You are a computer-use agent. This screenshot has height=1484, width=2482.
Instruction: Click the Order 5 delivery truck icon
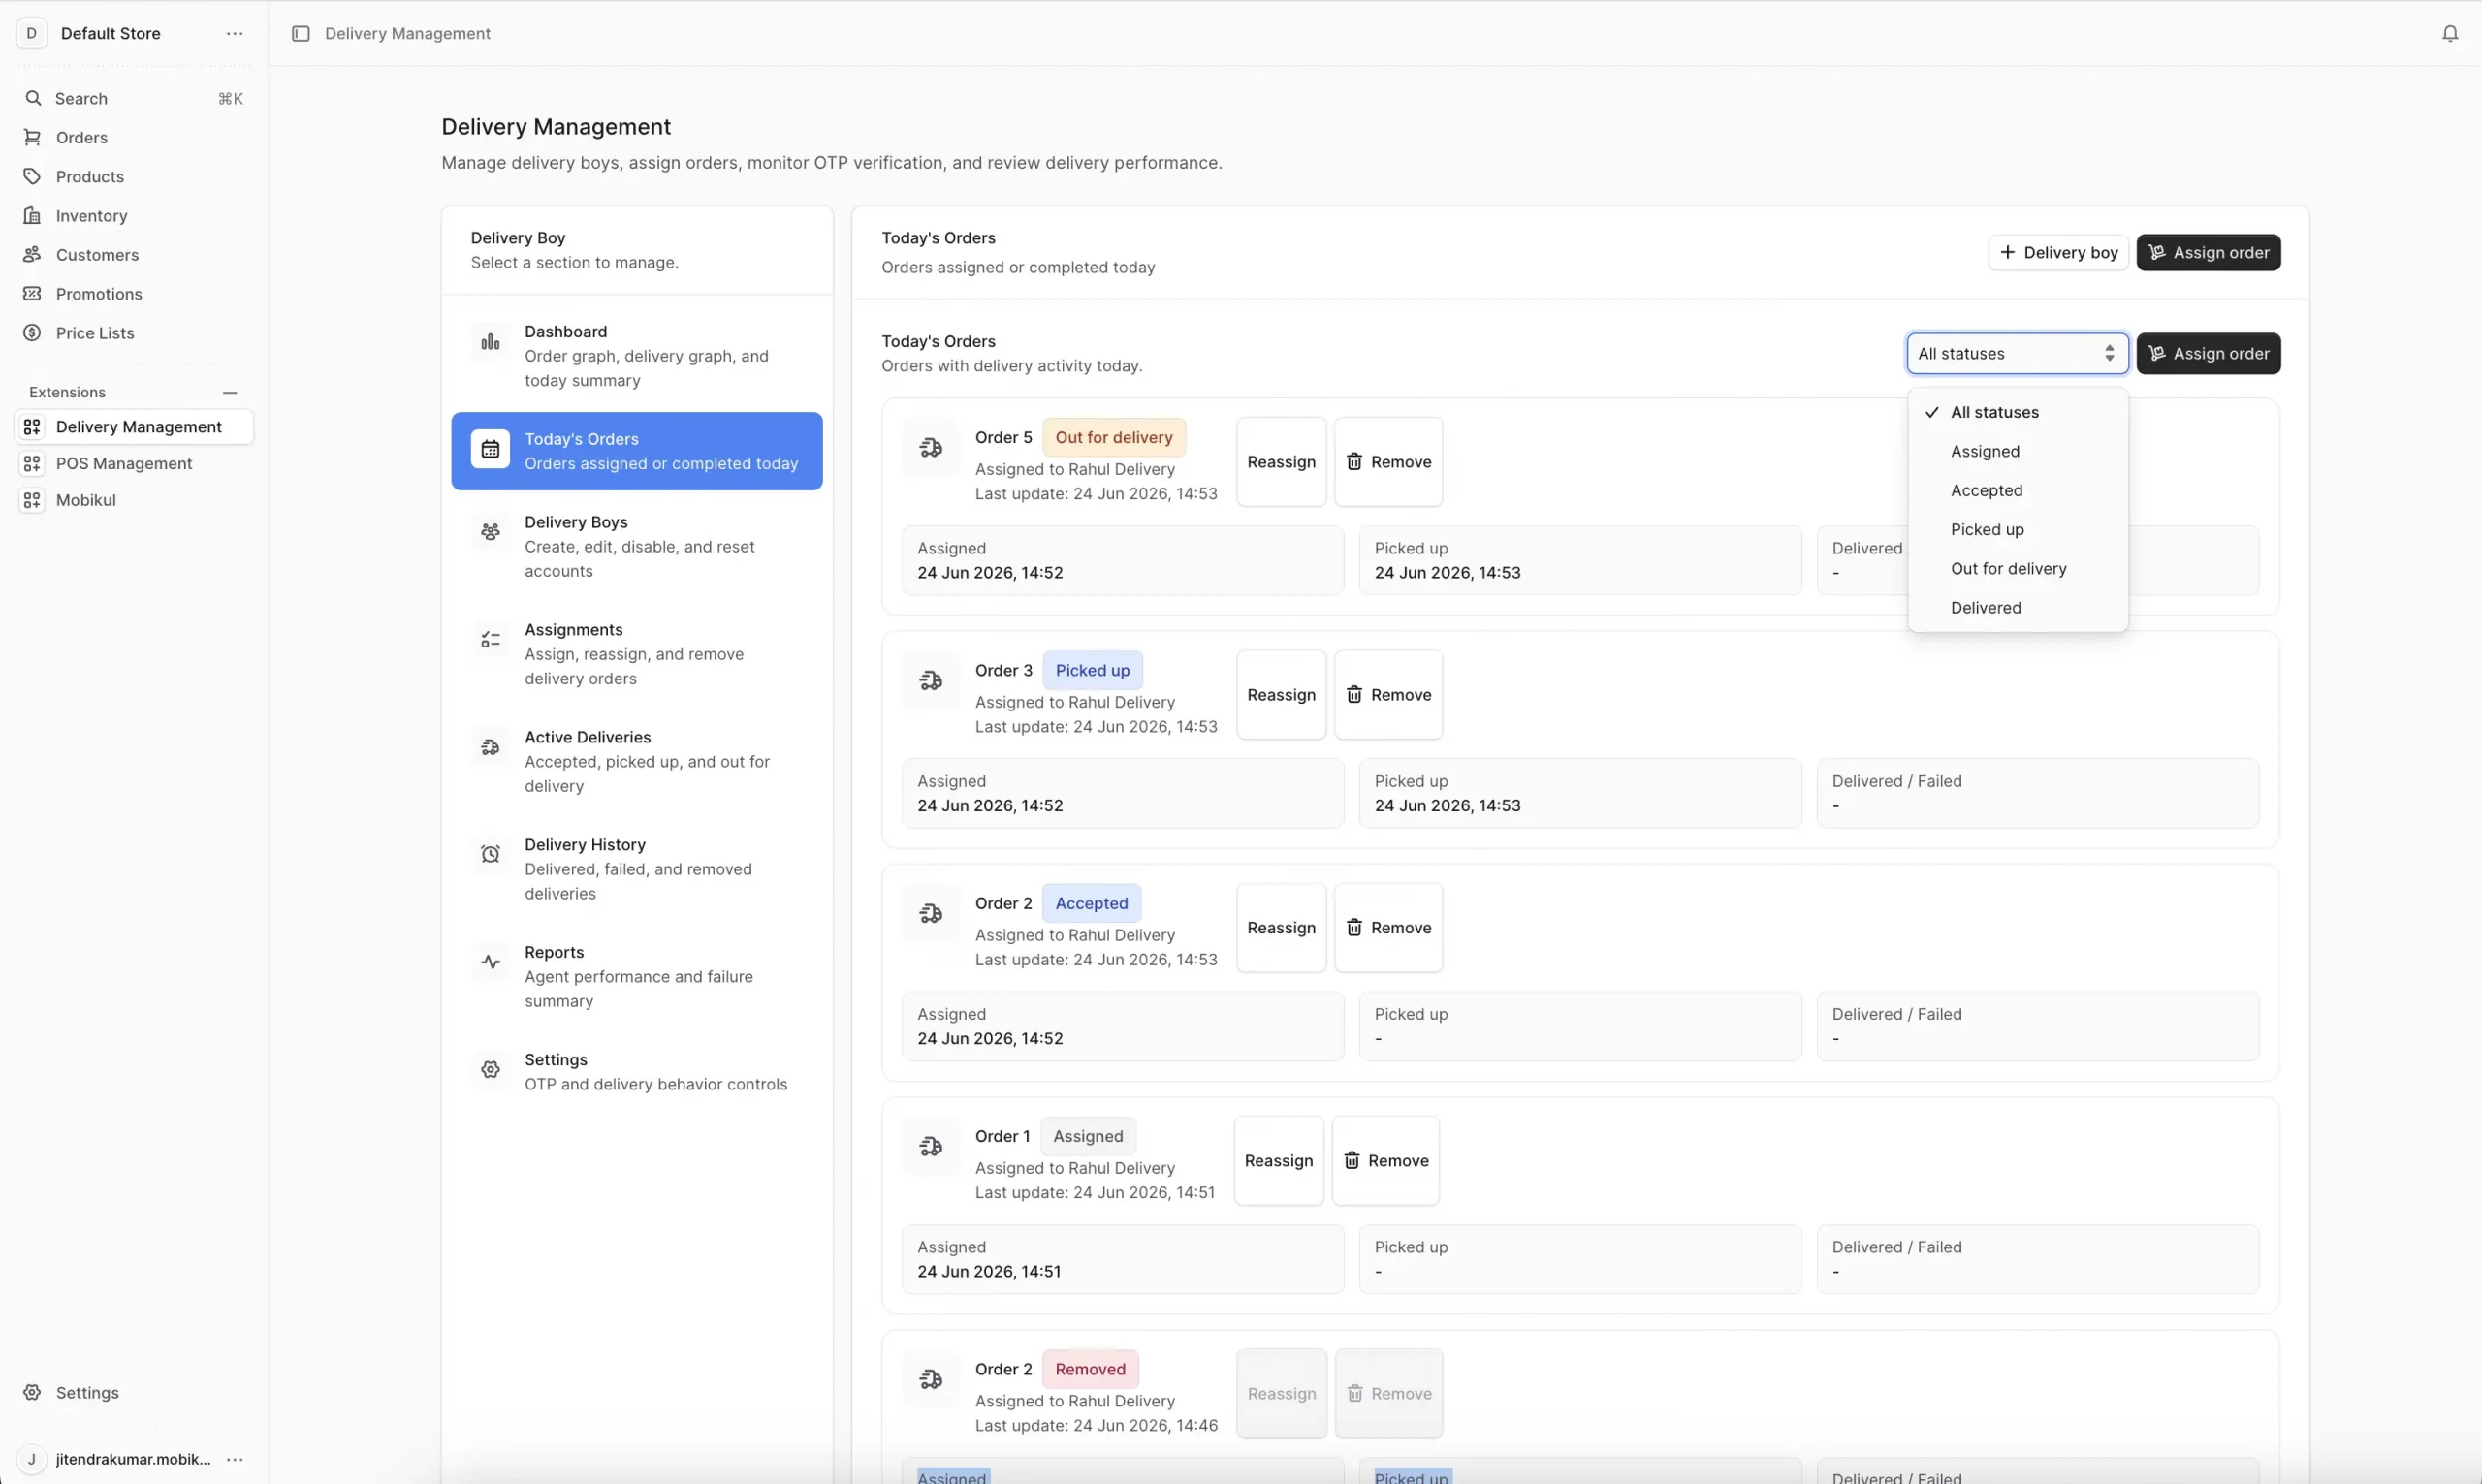point(931,448)
